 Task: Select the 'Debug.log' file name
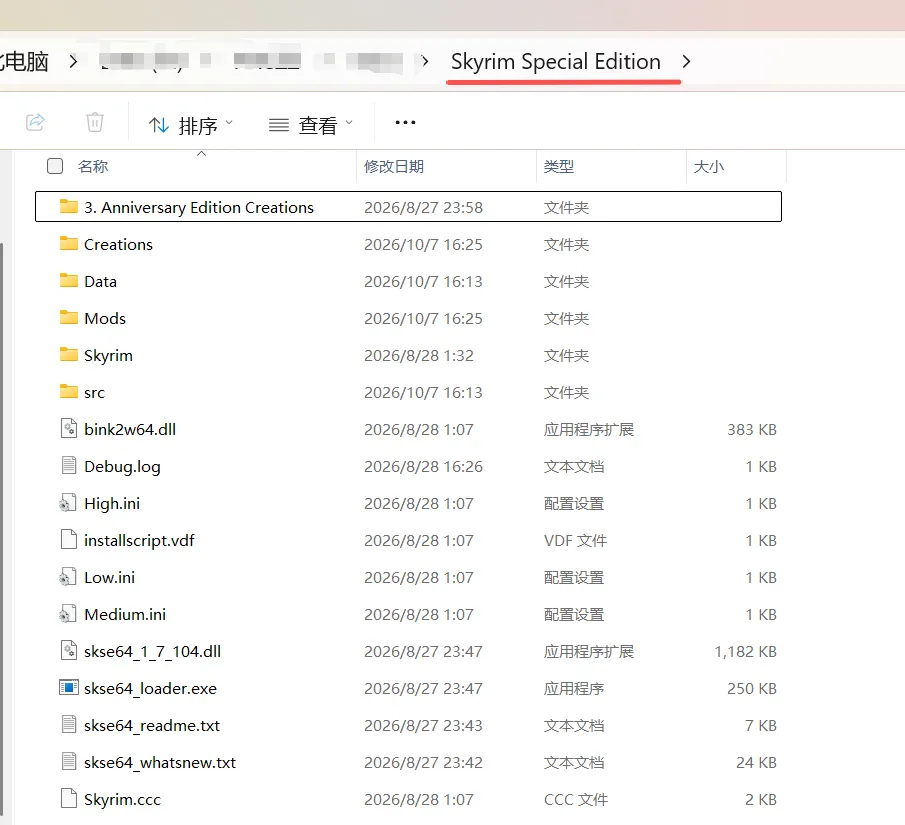pyautogui.click(x=122, y=467)
